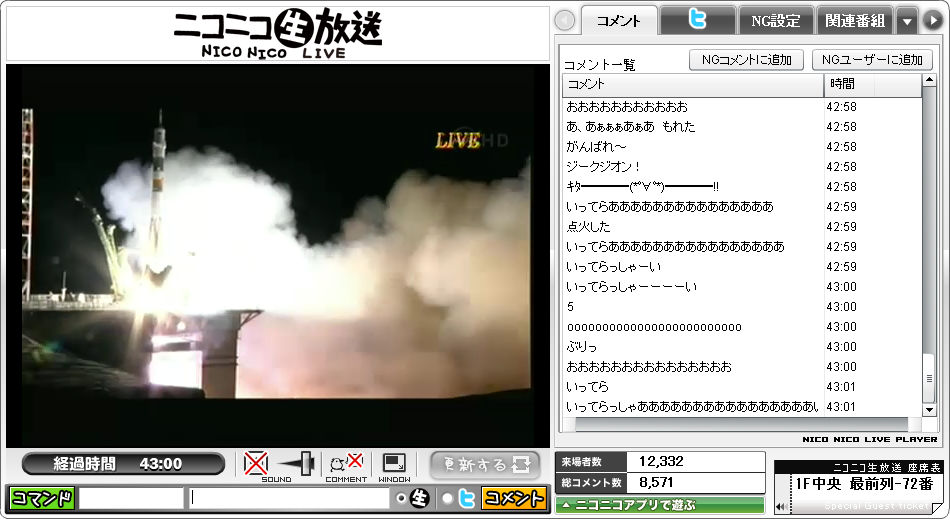
Task: Switch to the コメント tab
Action: click(x=619, y=21)
